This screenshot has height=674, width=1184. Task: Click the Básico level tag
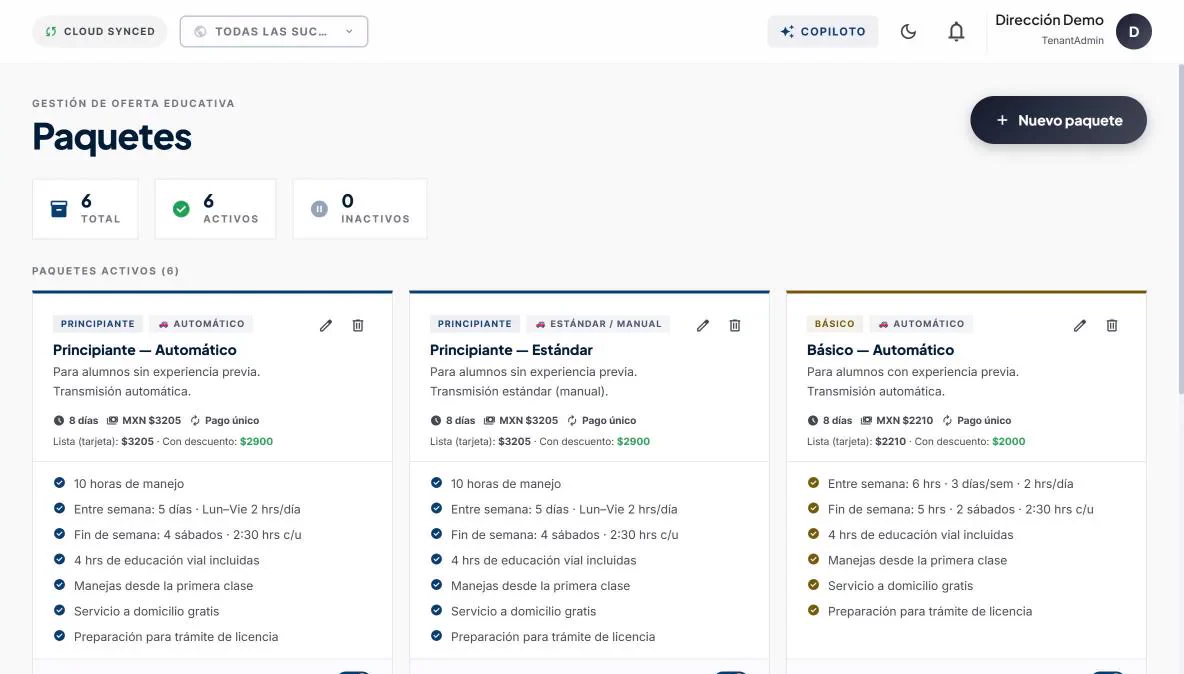(x=834, y=324)
